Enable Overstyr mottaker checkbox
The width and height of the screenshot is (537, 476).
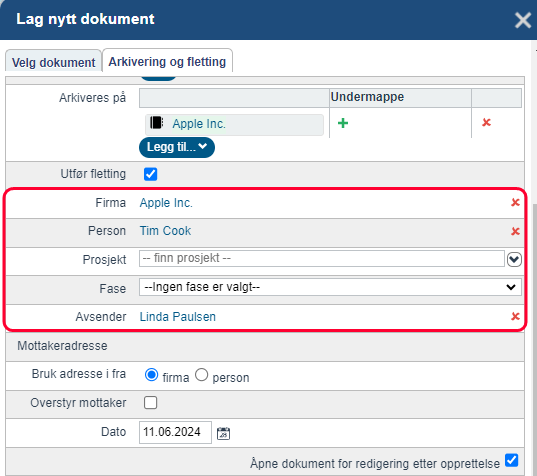click(x=150, y=403)
